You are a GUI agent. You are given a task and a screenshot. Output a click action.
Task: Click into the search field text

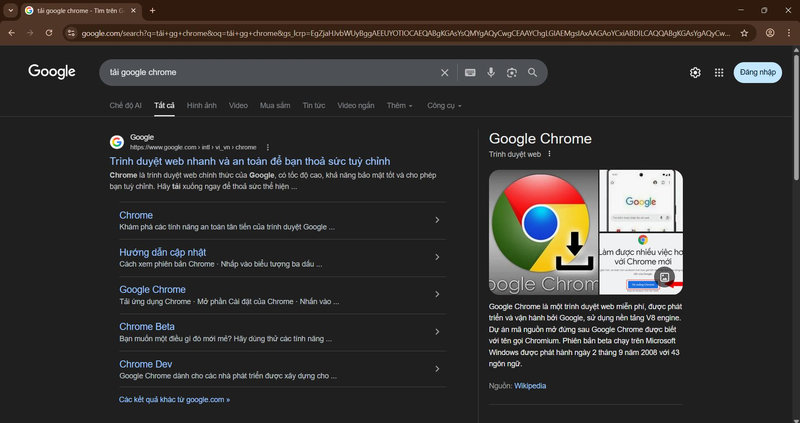click(x=143, y=72)
